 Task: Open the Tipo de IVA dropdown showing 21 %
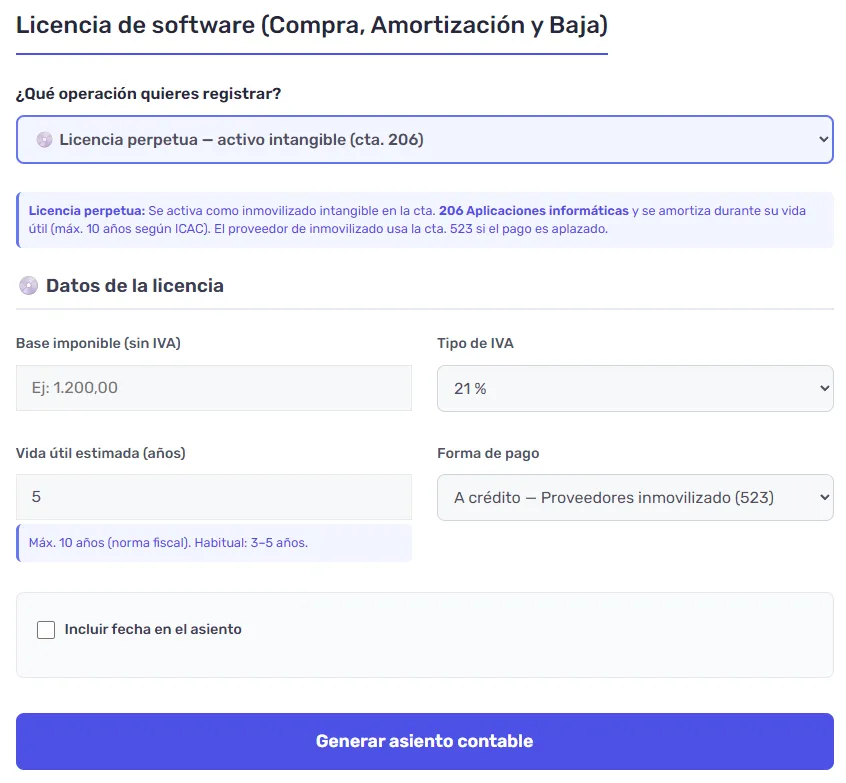[635, 388]
